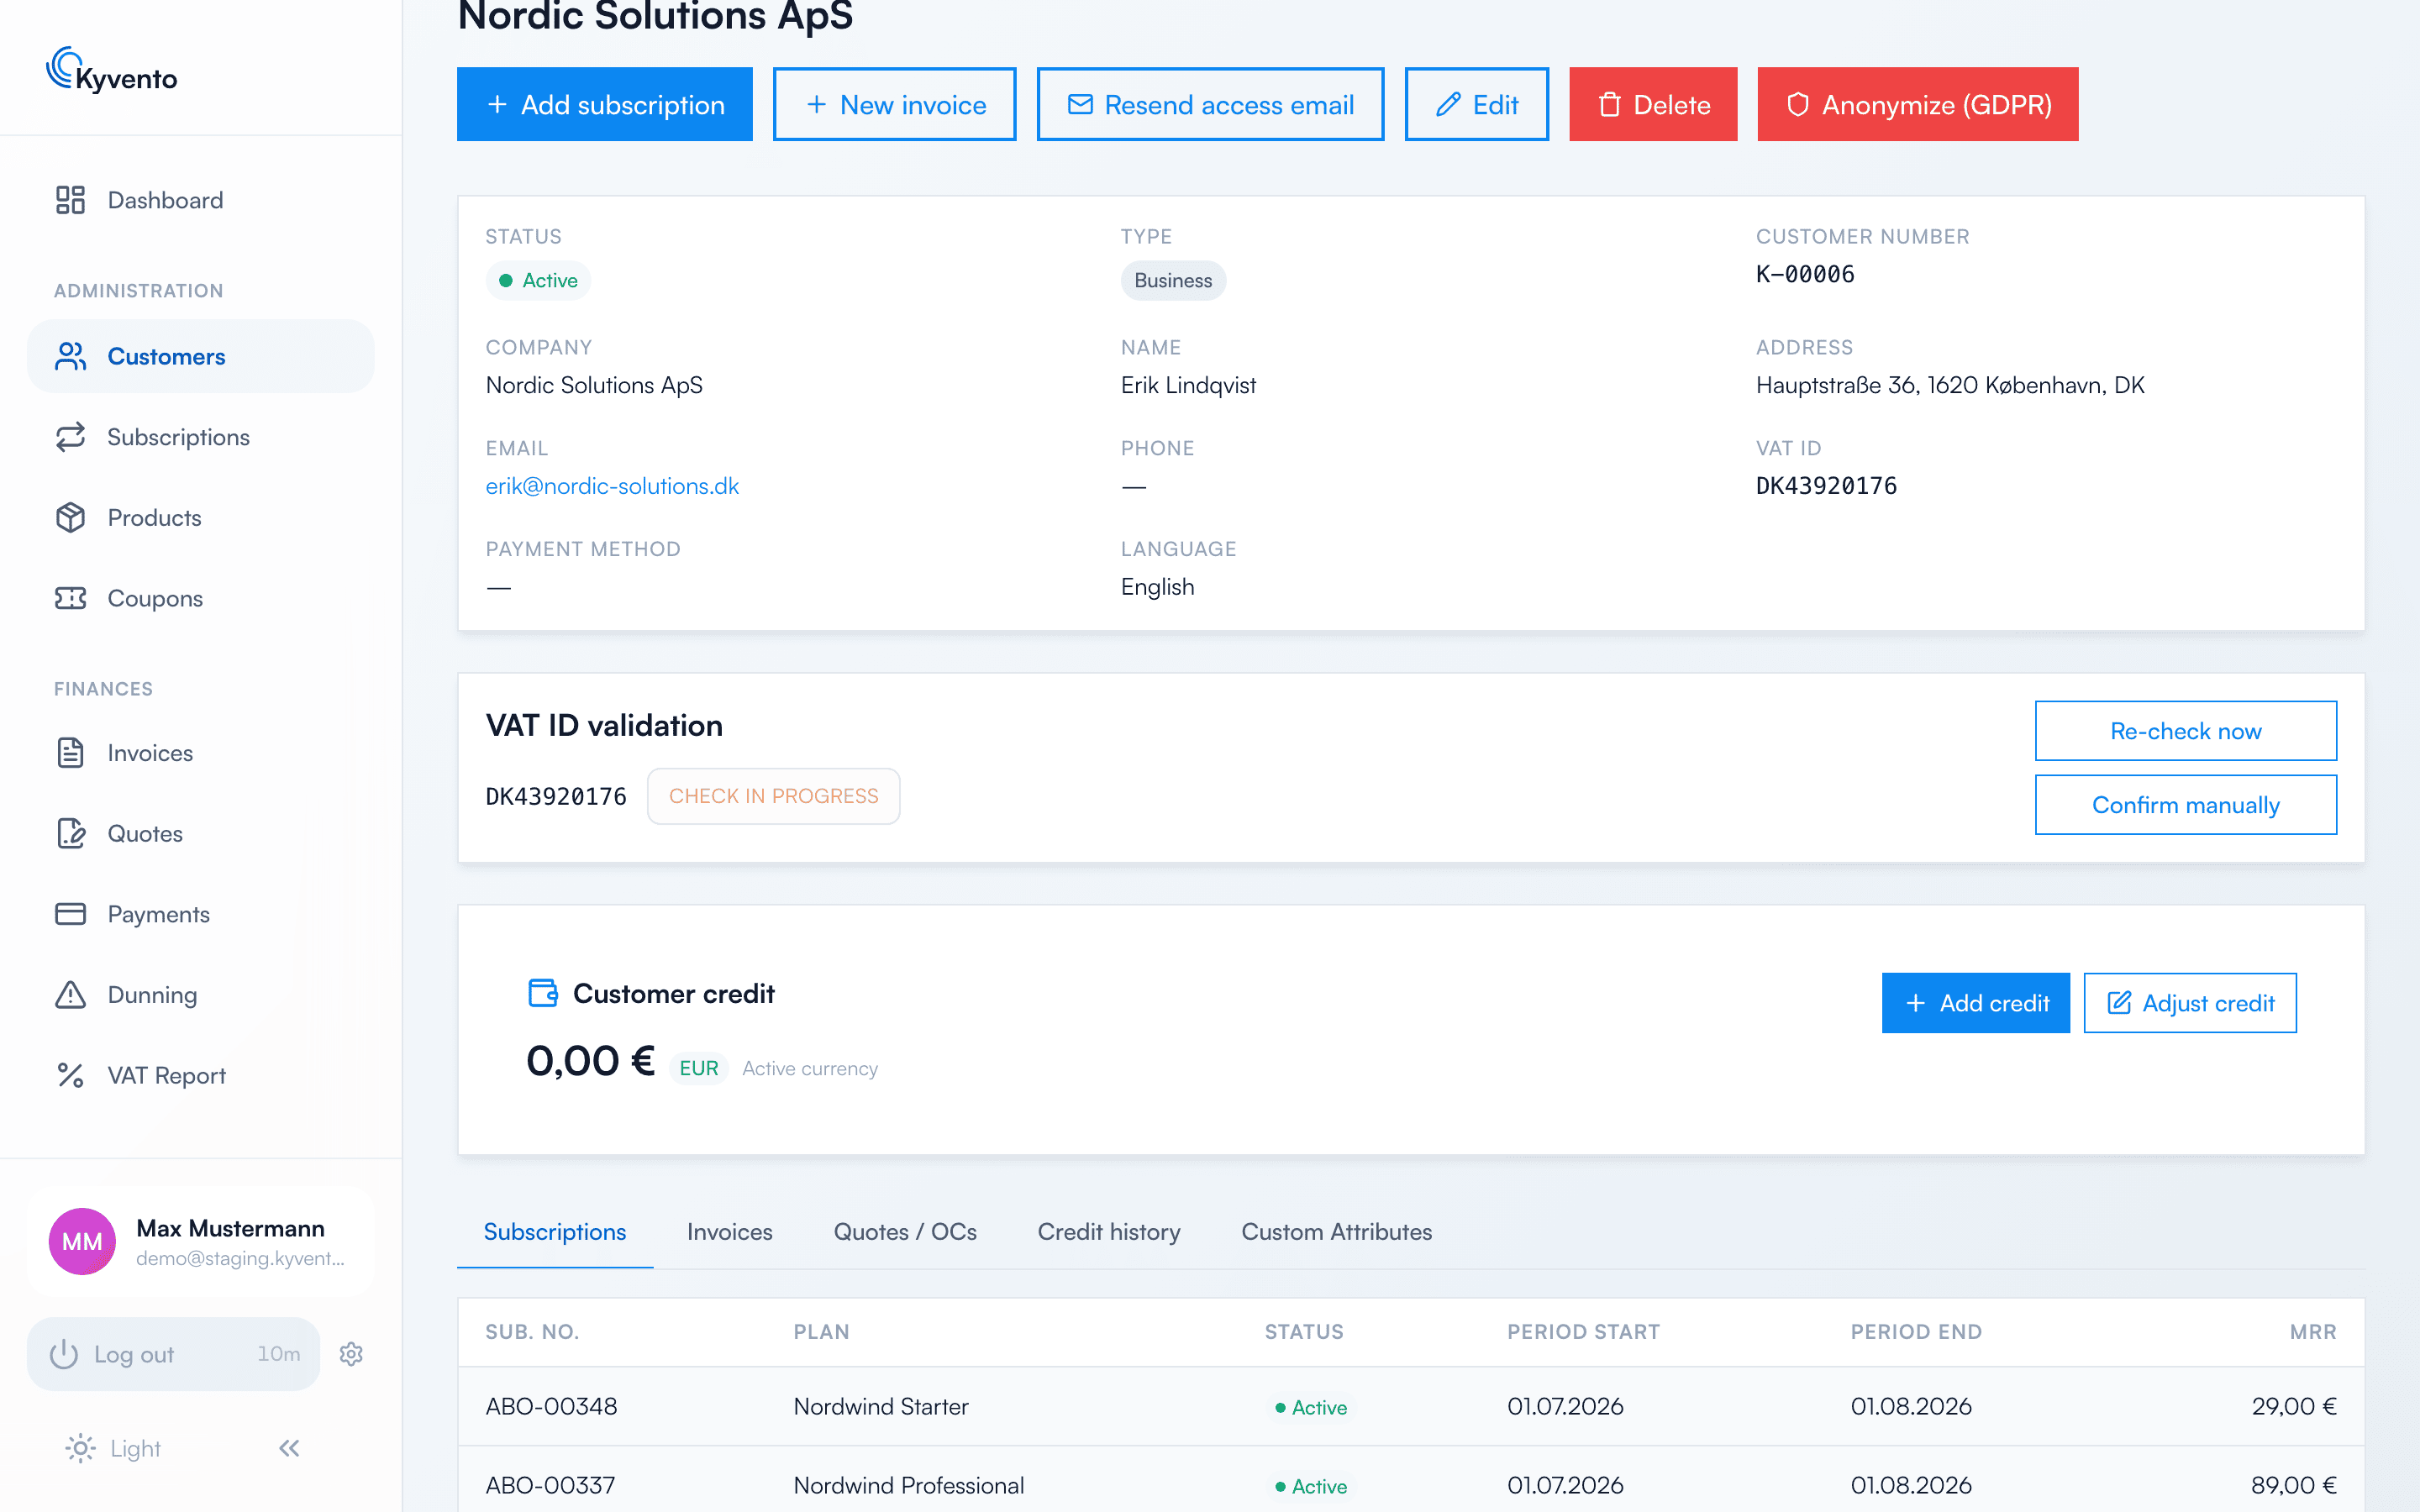Click the Quotes pen-document icon

(70, 833)
